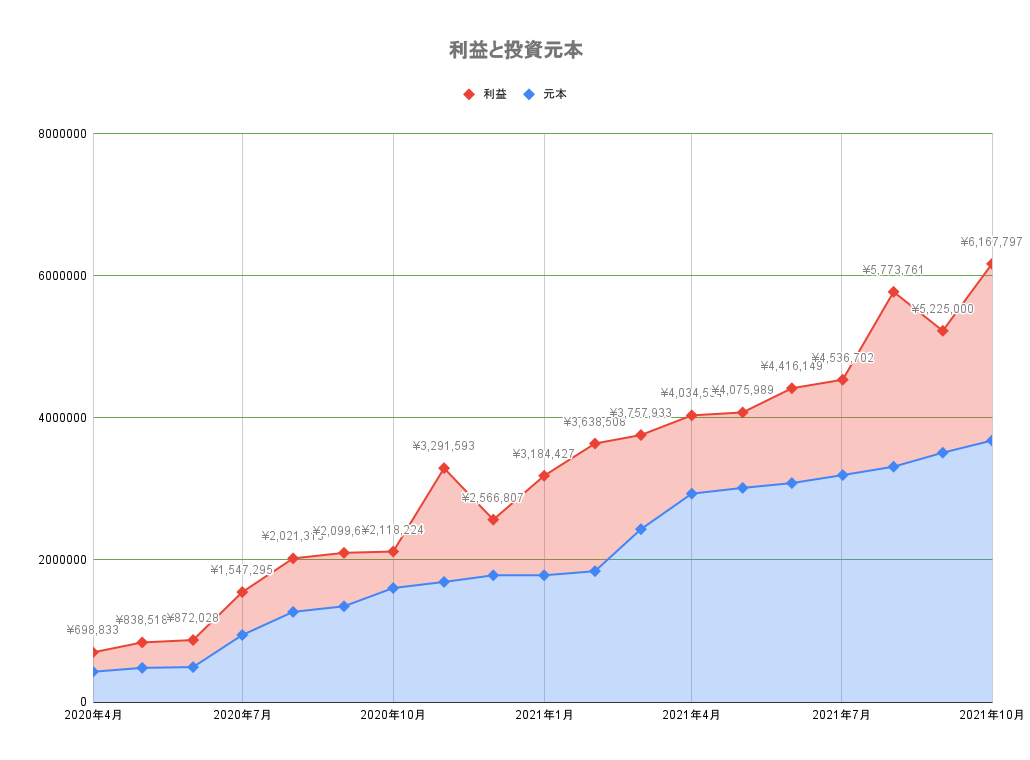The height and width of the screenshot is (760, 1030).
Task: Click the ¥1,547,295 data label
Action: (x=242, y=570)
